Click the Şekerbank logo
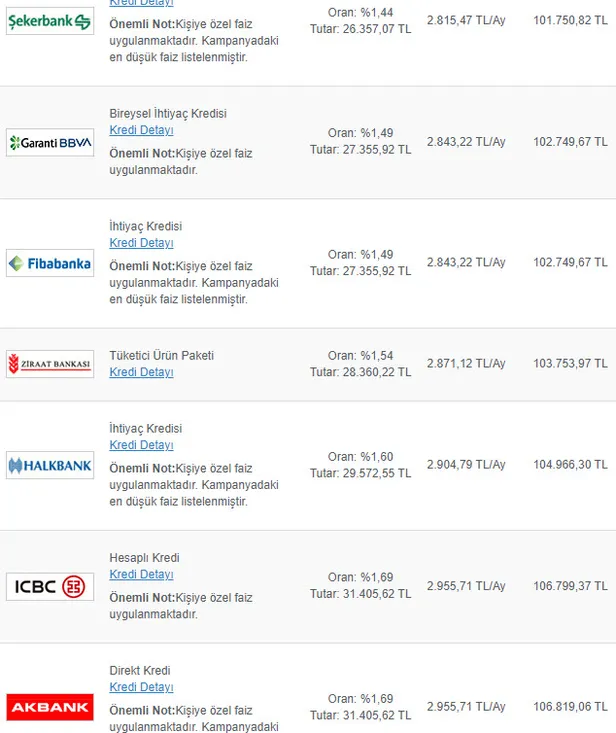This screenshot has height=733, width=616. 50,21
